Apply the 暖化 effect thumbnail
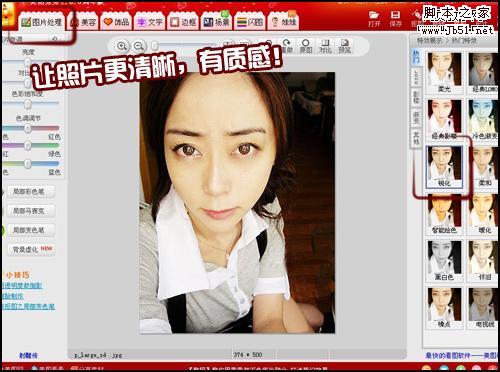 tap(483, 214)
